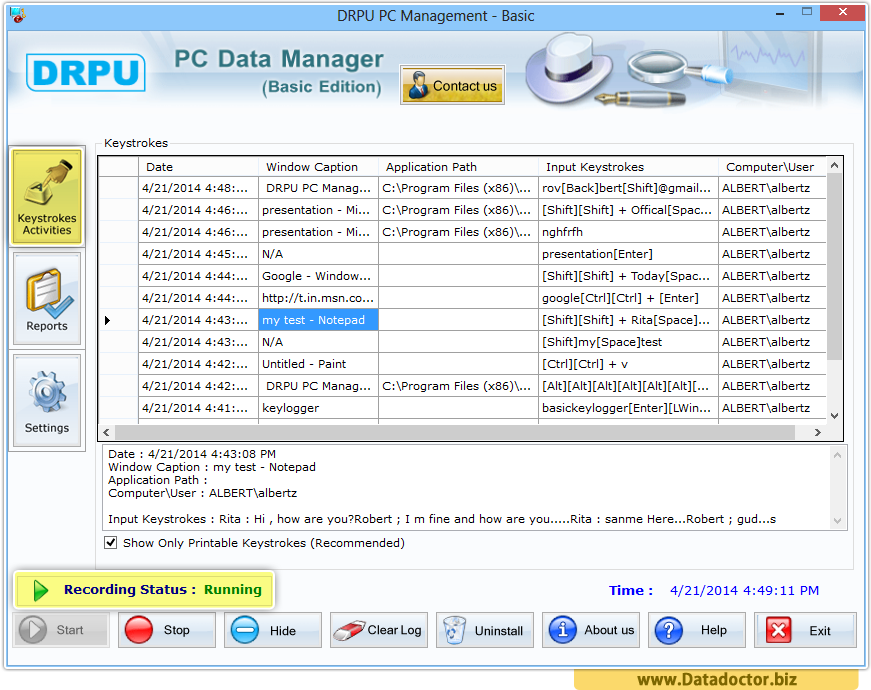Select the 'basickeylogger[Enter][LWin...' cell
The width and height of the screenshot is (871, 690).
pos(628,408)
